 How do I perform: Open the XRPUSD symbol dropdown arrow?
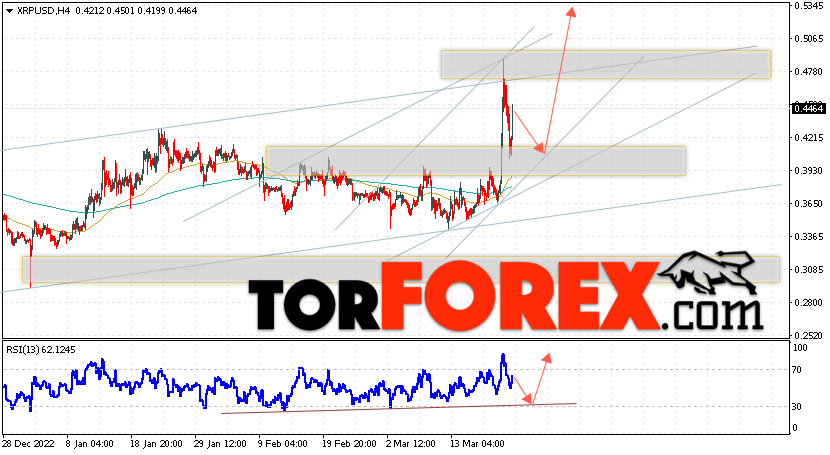click(x=9, y=11)
